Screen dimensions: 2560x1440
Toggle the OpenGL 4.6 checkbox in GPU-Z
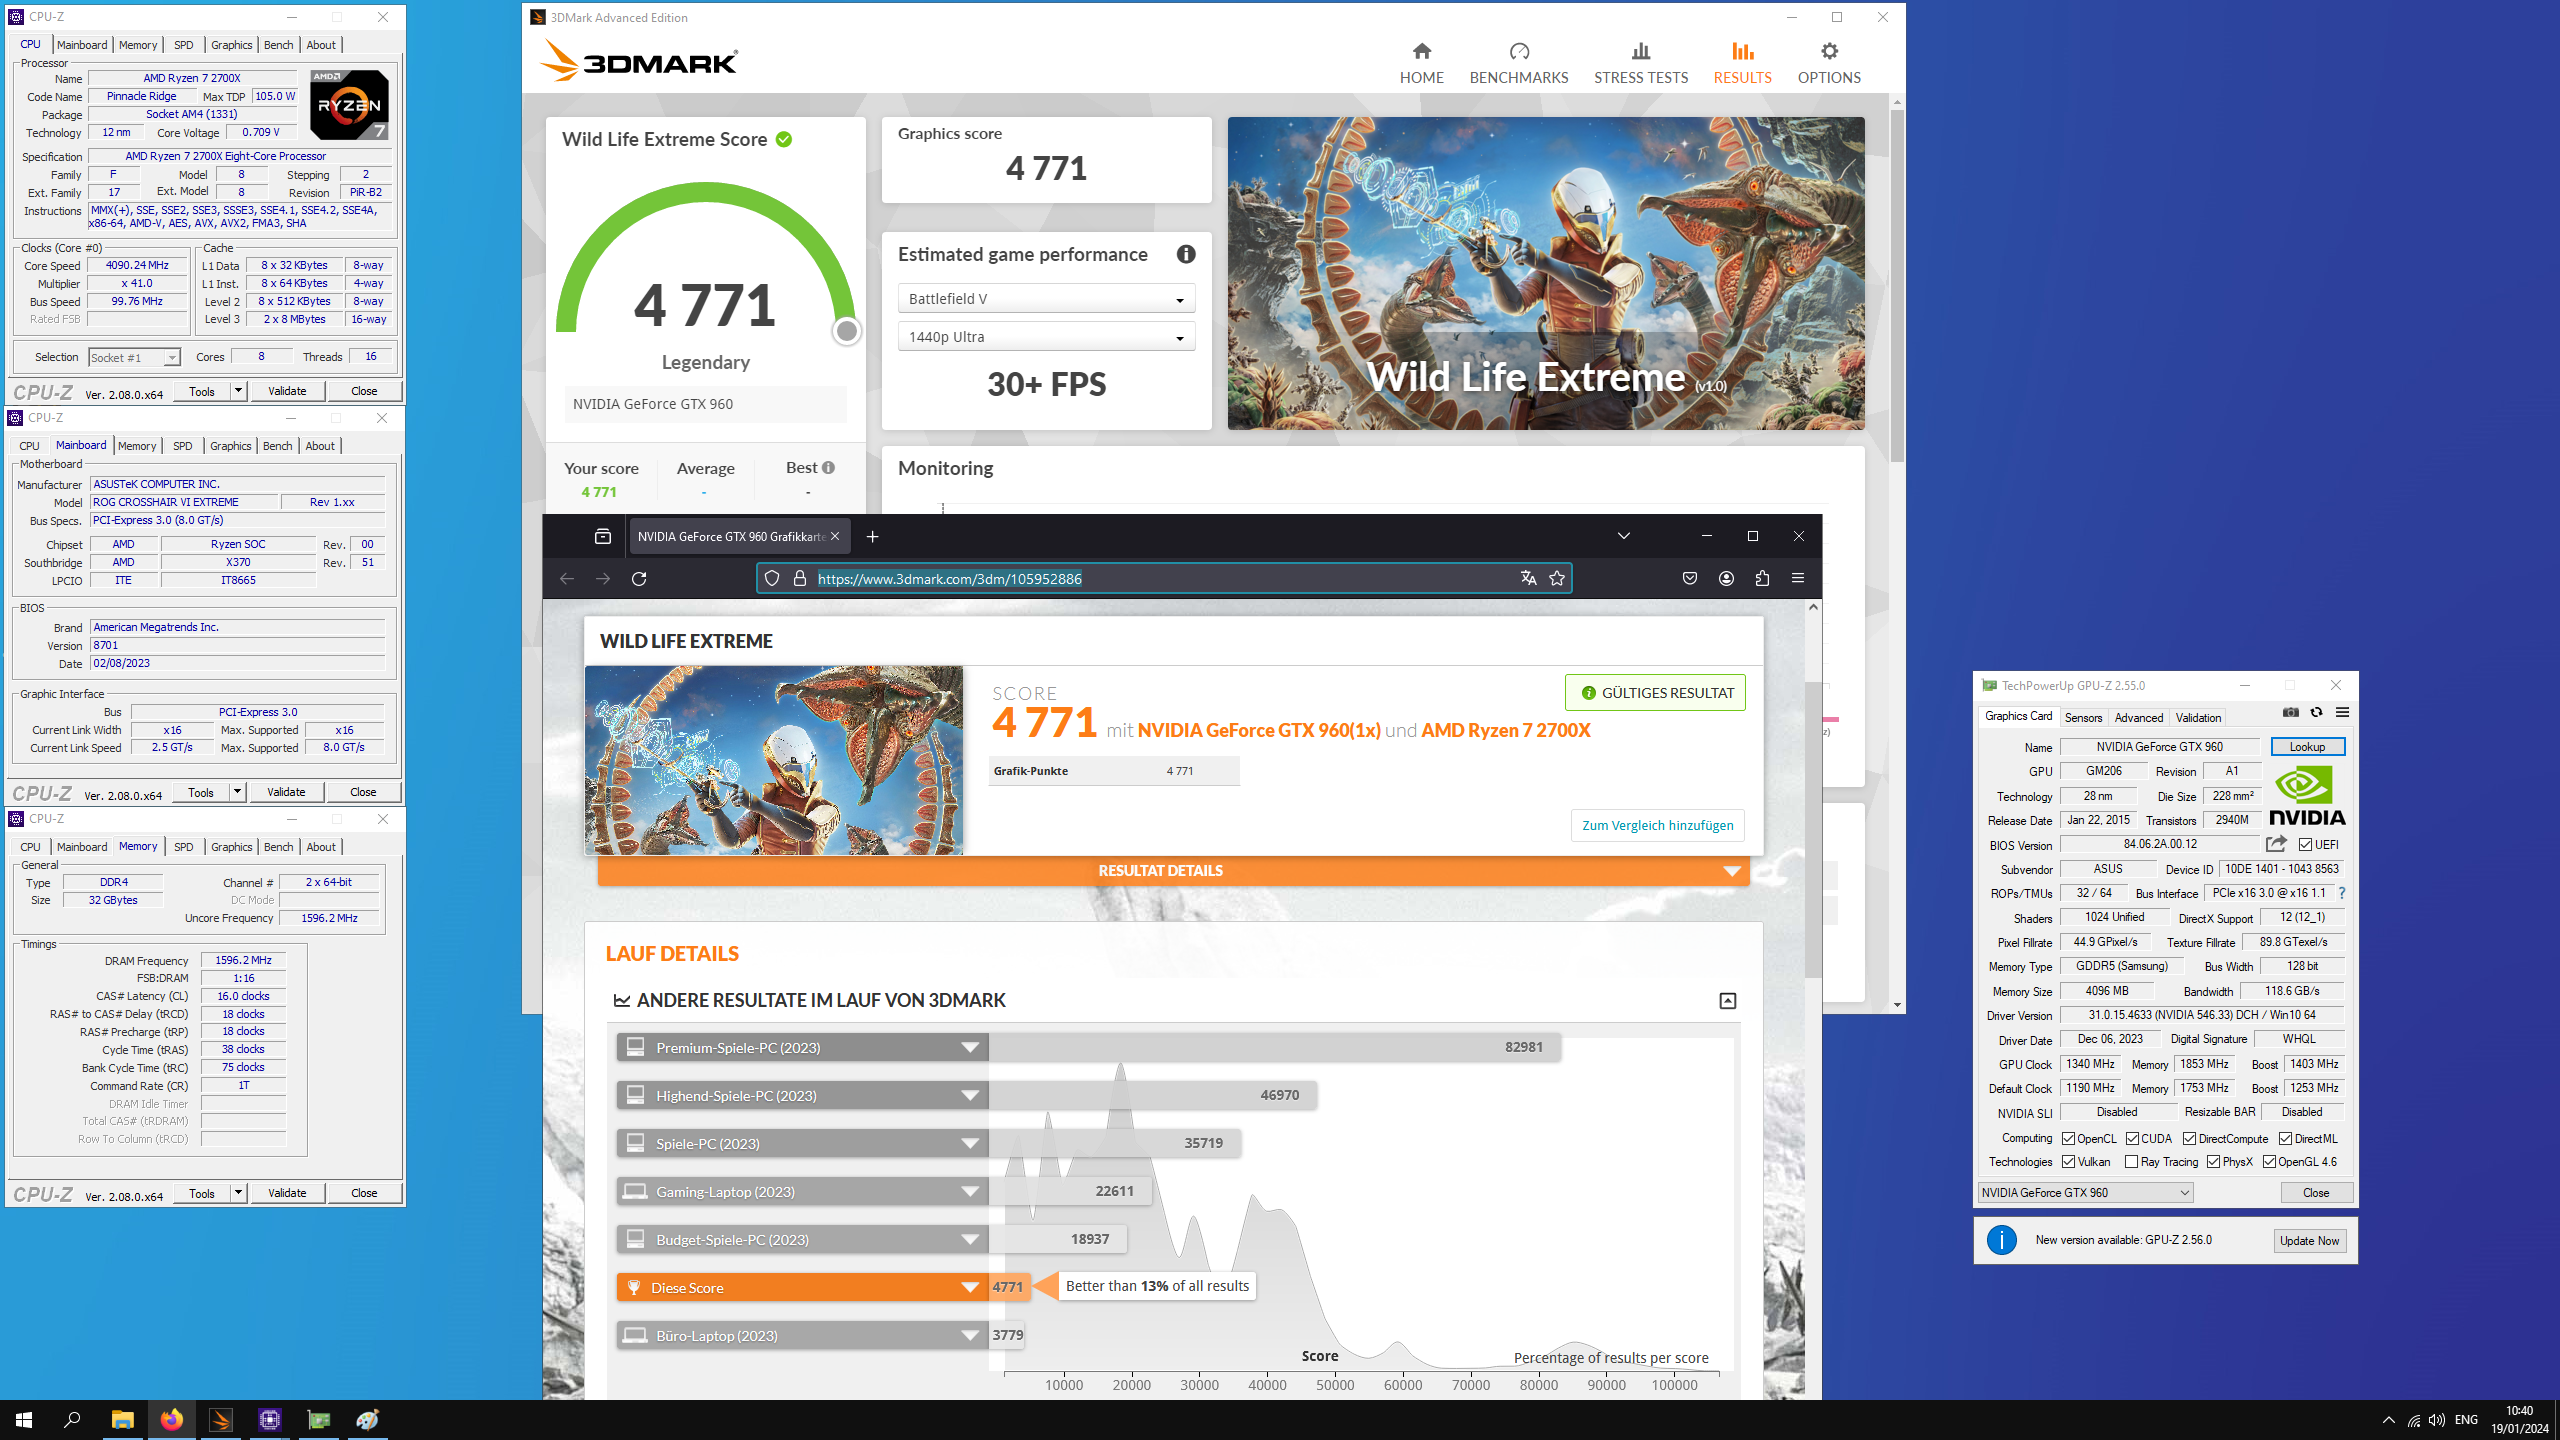(x=2269, y=1162)
